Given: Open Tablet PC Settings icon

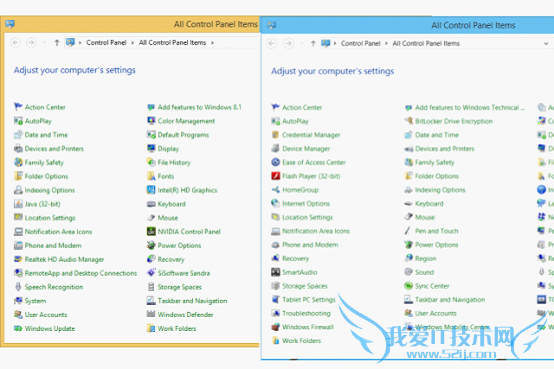Looking at the screenshot, I should [276, 299].
